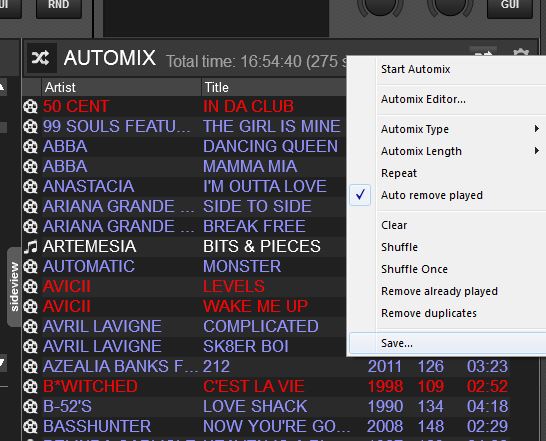Select the track IN DA CLUB
This screenshot has width=546, height=441.
248,106
